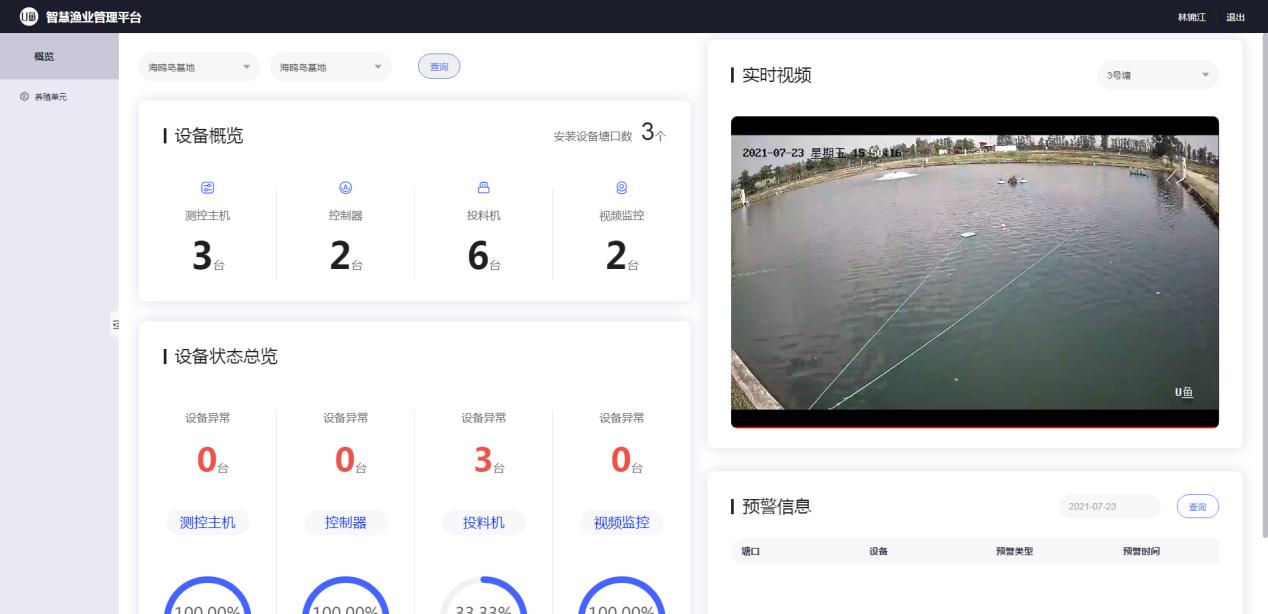Screen dimensions: 1268x614
Task: Click the 视频监控 camera icon in 设备概览
Action: point(621,187)
